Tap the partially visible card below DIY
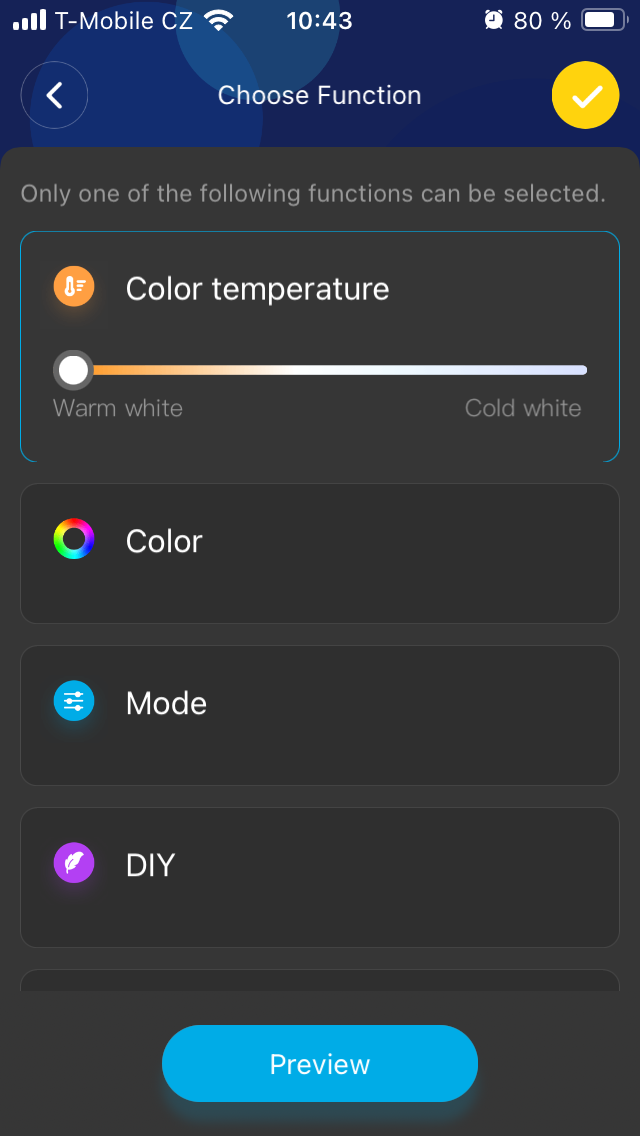The width and height of the screenshot is (640, 1136). [x=320, y=980]
